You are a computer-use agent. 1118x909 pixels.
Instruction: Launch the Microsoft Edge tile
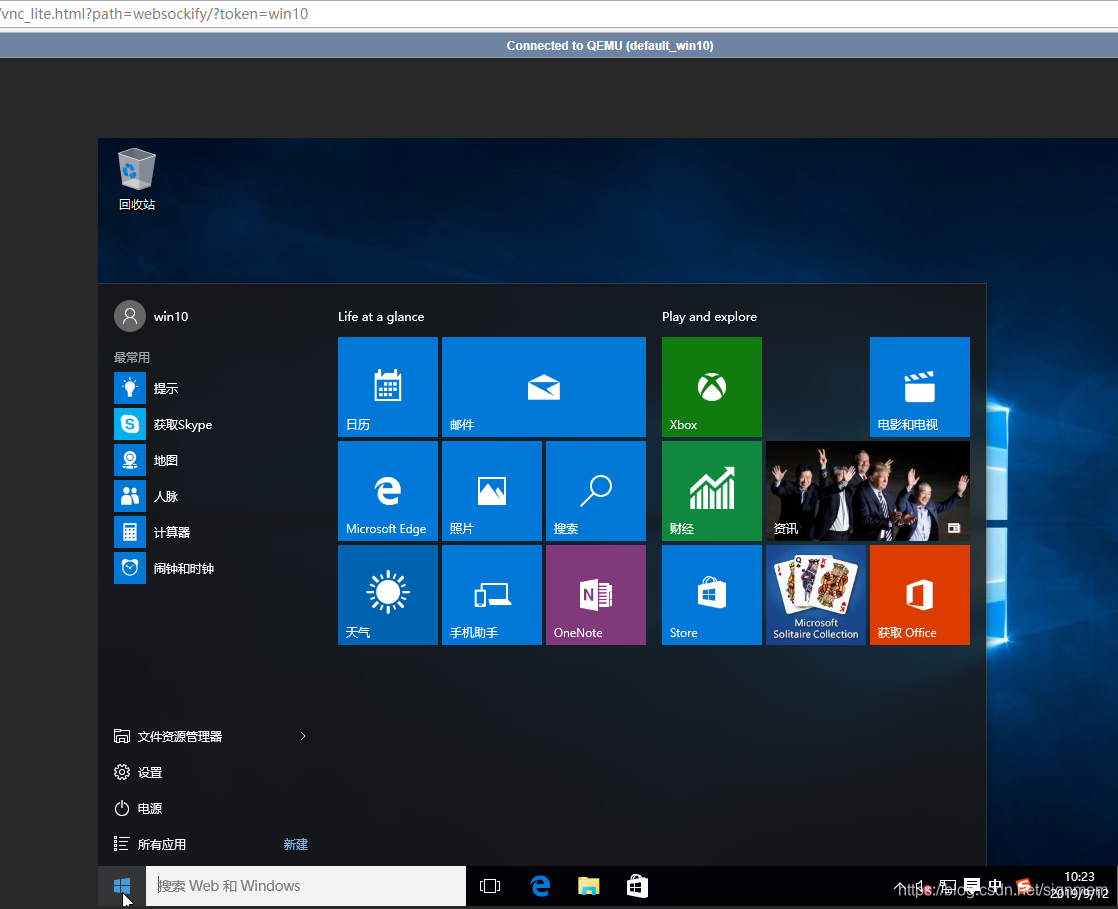pyautogui.click(x=388, y=491)
